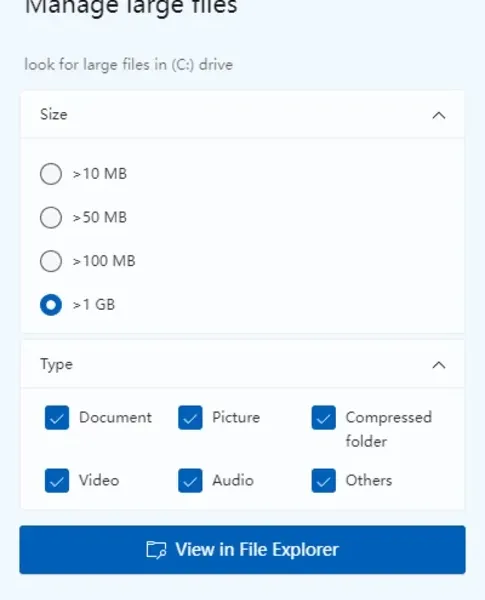Choose the >50 MB size option
This screenshot has width=485, height=600.
click(51, 218)
